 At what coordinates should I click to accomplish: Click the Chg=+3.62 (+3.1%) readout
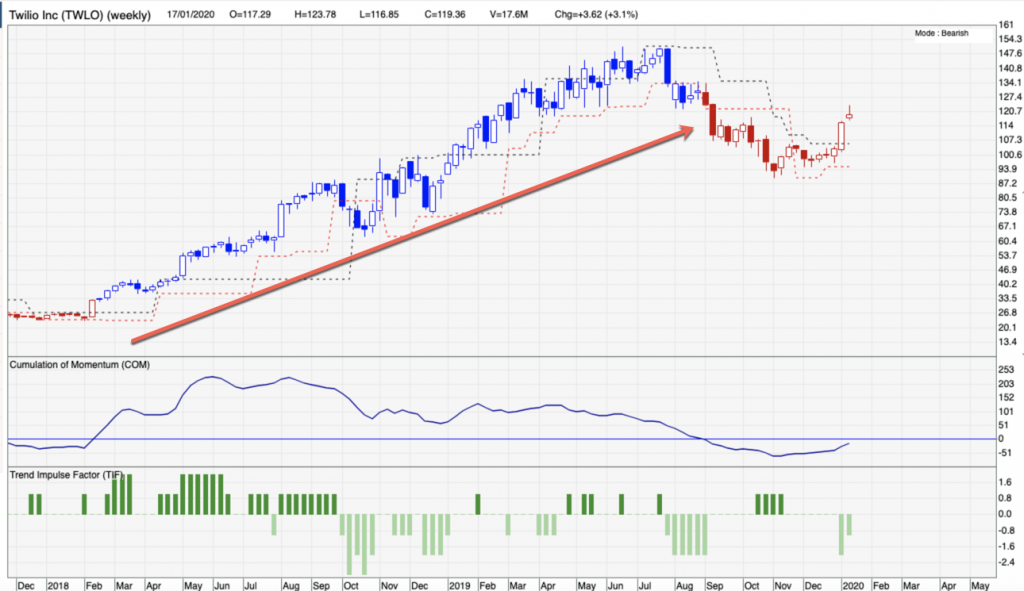(596, 14)
